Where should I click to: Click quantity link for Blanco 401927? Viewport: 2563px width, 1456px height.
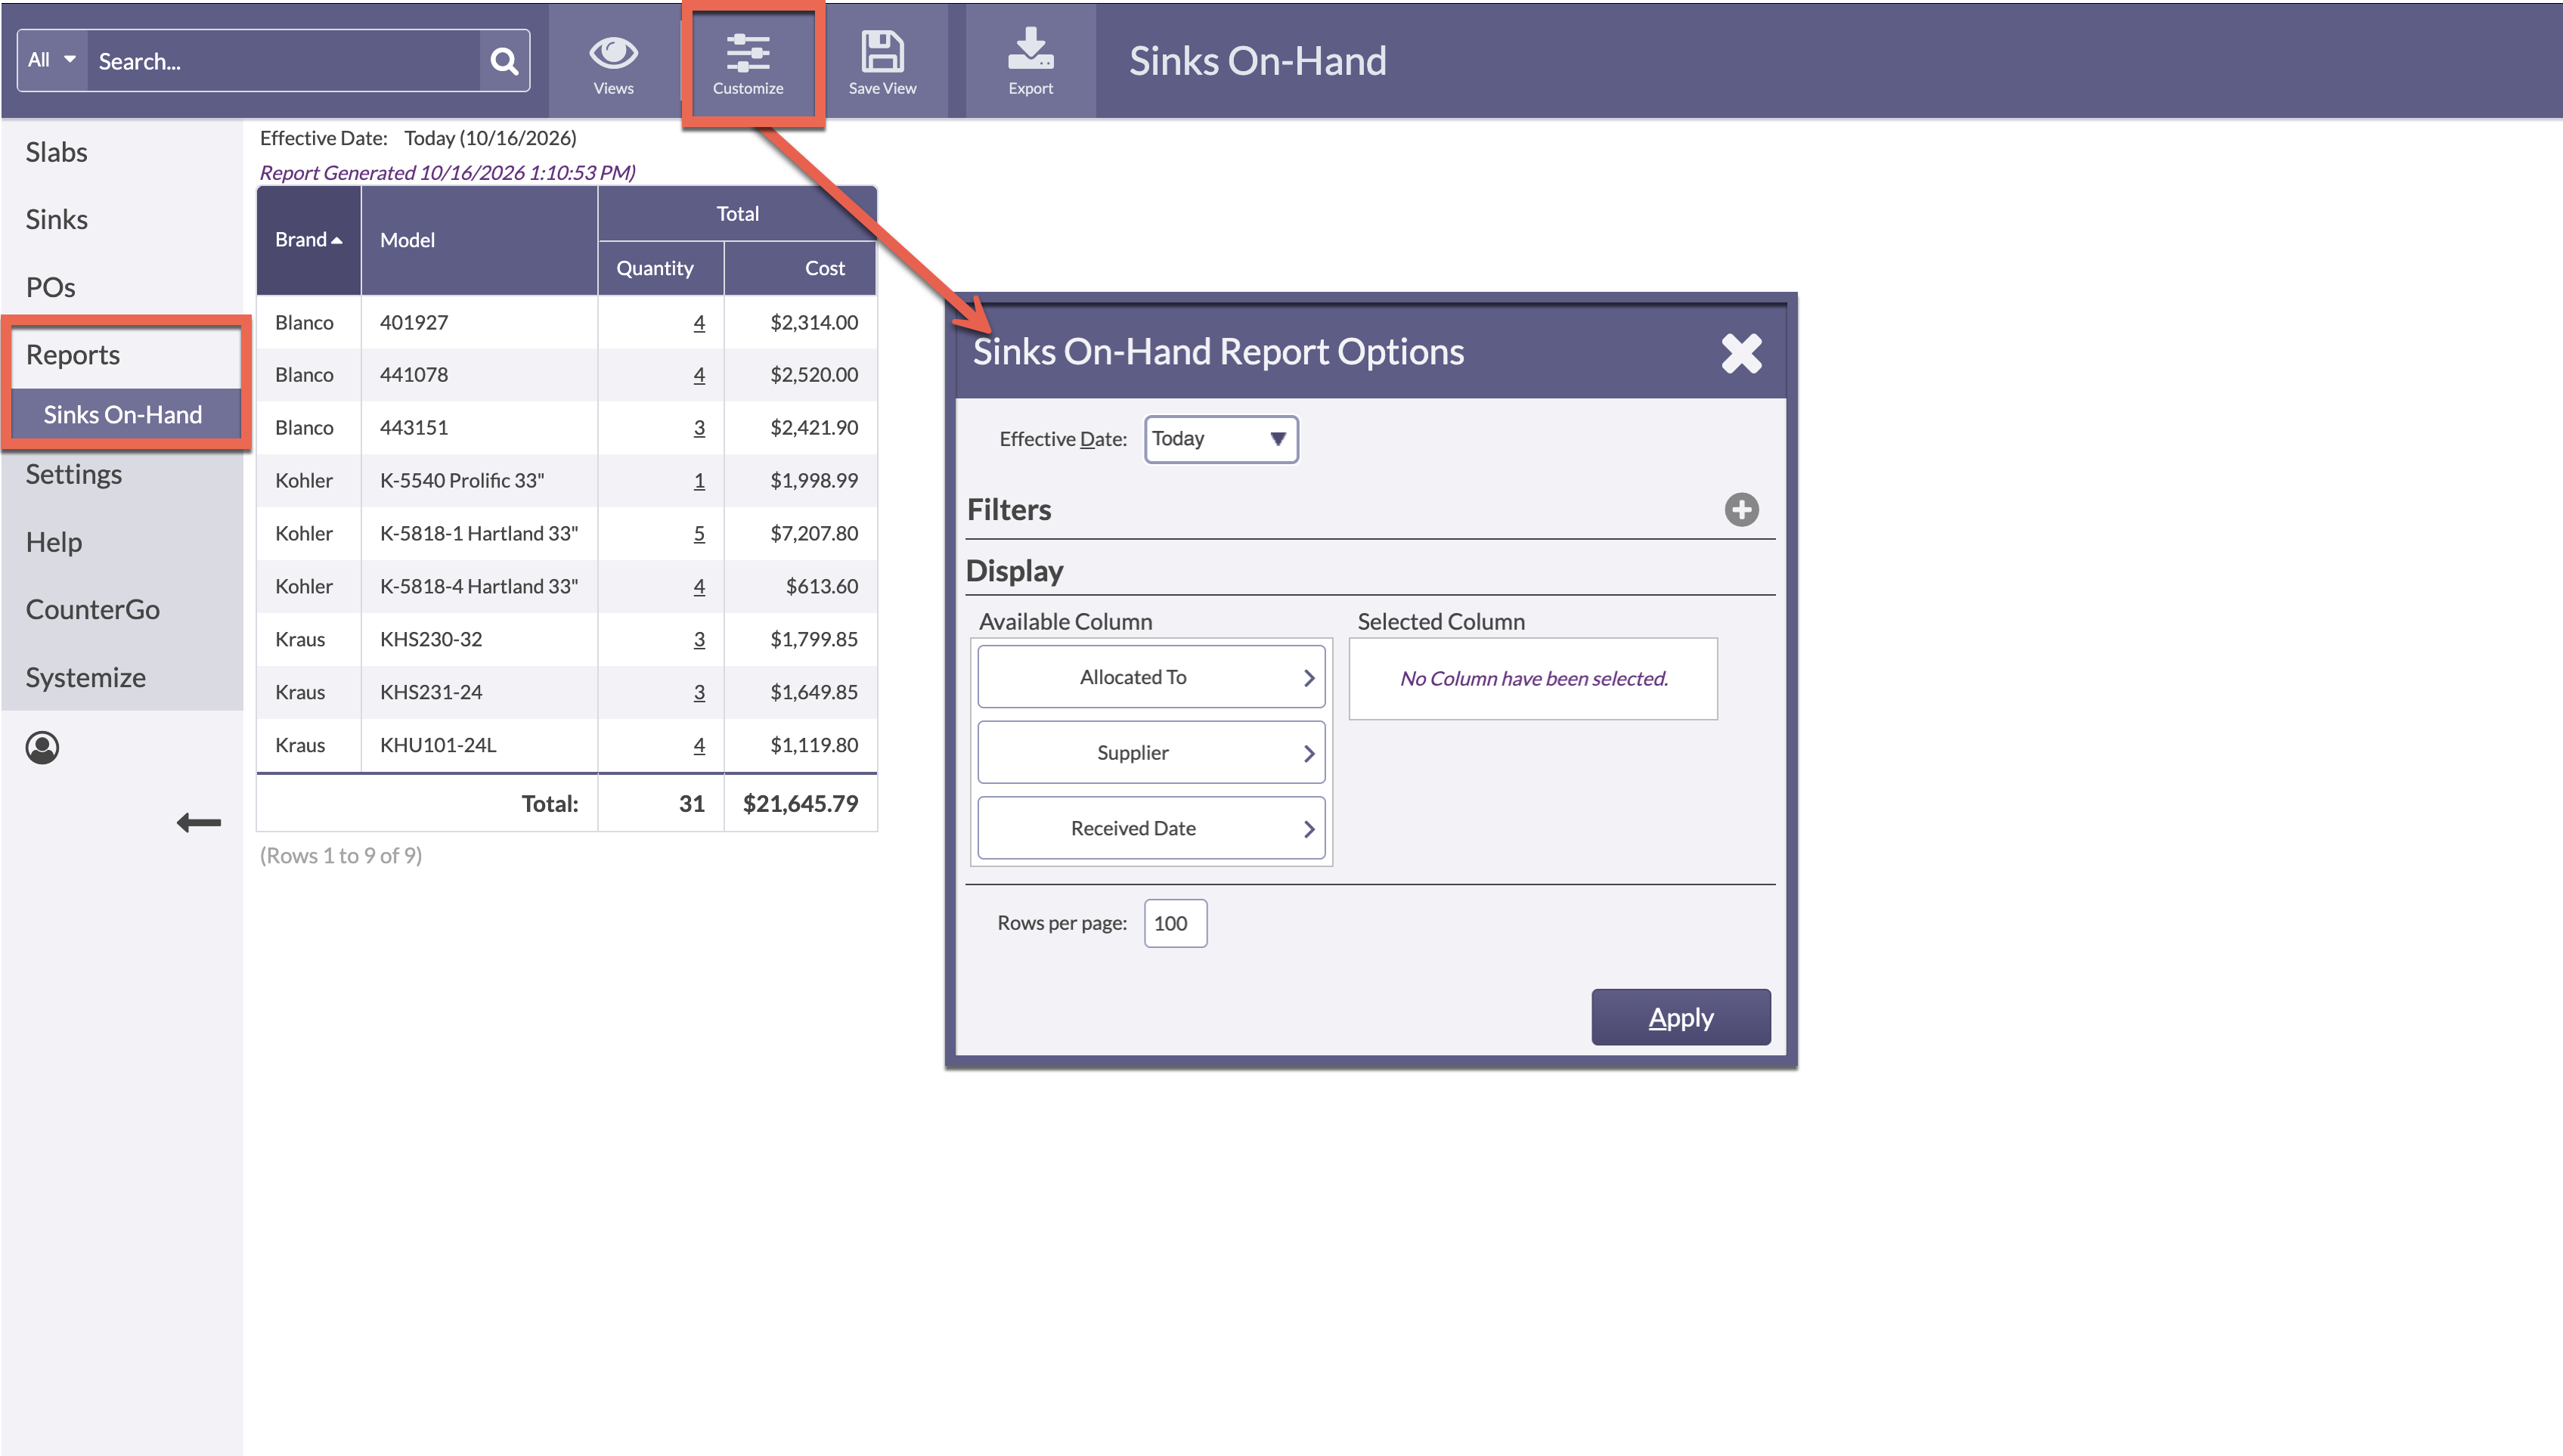[x=699, y=322]
